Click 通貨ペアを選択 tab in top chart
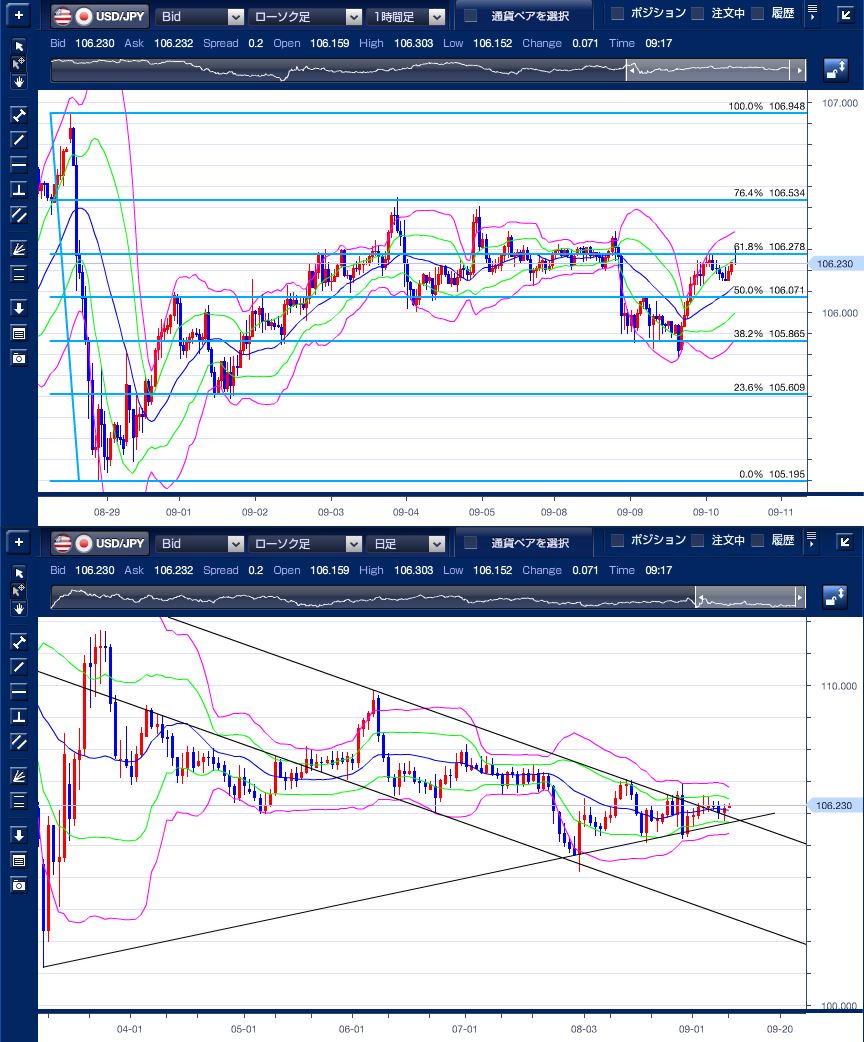The height and width of the screenshot is (1042, 864). coord(520,16)
